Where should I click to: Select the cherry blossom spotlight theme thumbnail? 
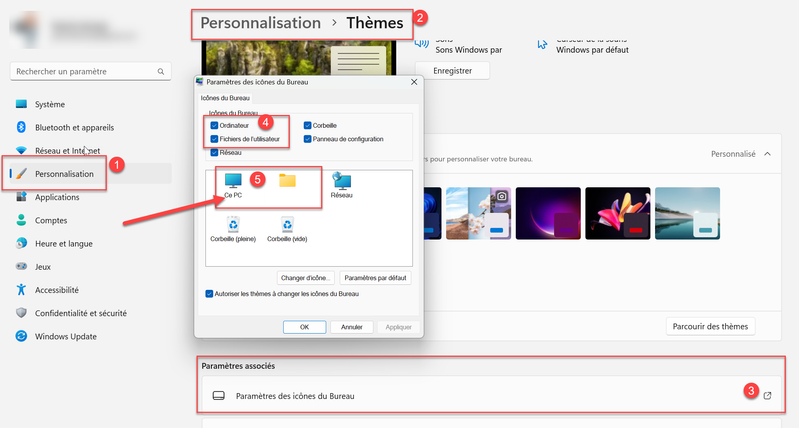[x=478, y=213]
